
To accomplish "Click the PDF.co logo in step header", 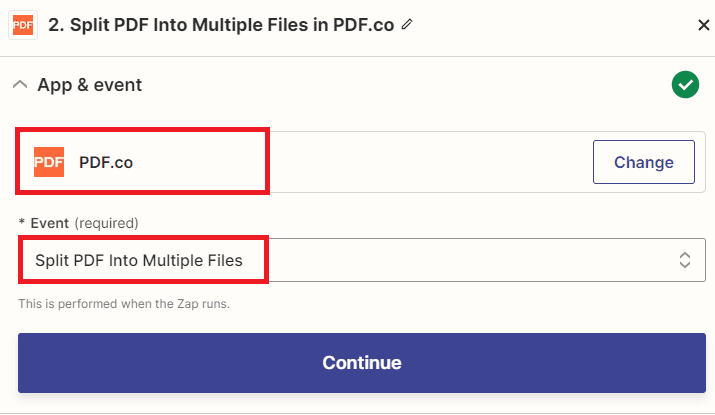I will (x=24, y=24).
